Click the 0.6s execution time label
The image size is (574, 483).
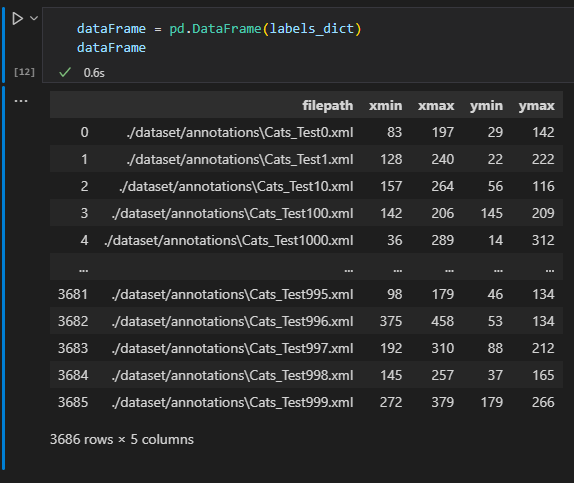point(94,73)
